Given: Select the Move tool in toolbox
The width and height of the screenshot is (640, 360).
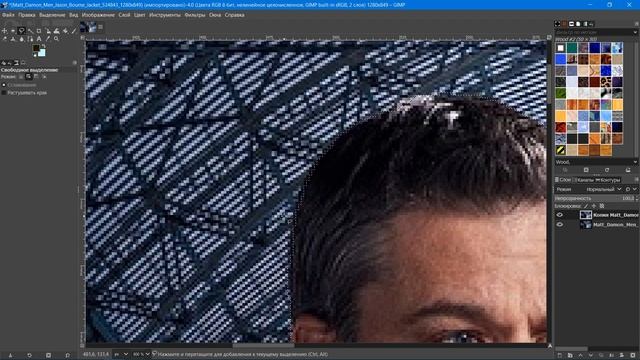Looking at the screenshot, I should pos(4,31).
